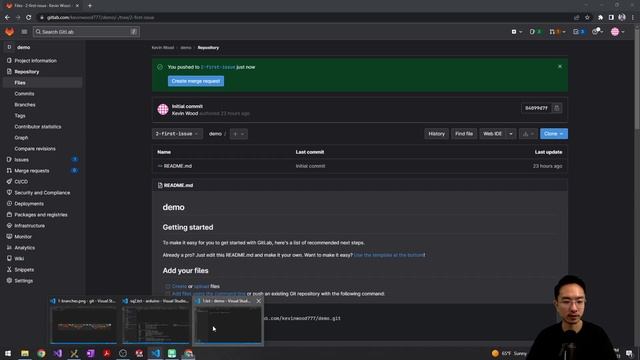
Task: Open the GitLab hamburger menu
Action: click(x=24, y=31)
